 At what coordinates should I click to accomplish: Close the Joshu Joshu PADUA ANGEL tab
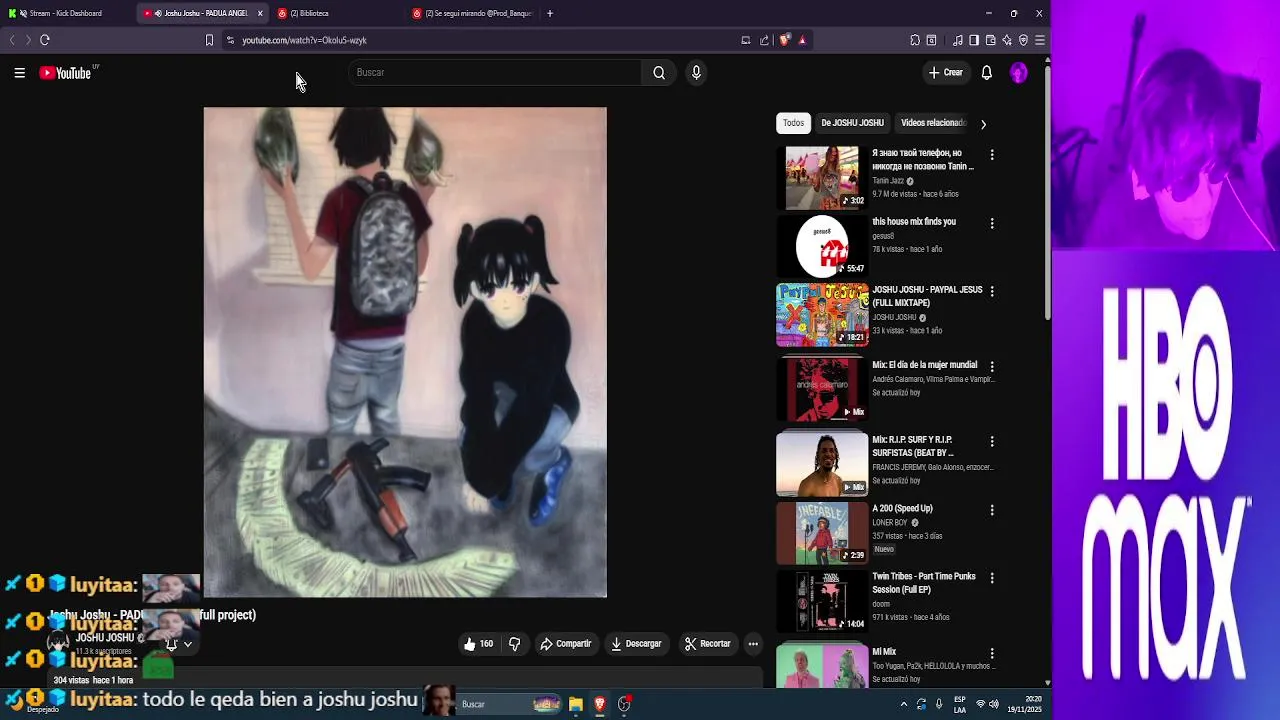tap(260, 13)
